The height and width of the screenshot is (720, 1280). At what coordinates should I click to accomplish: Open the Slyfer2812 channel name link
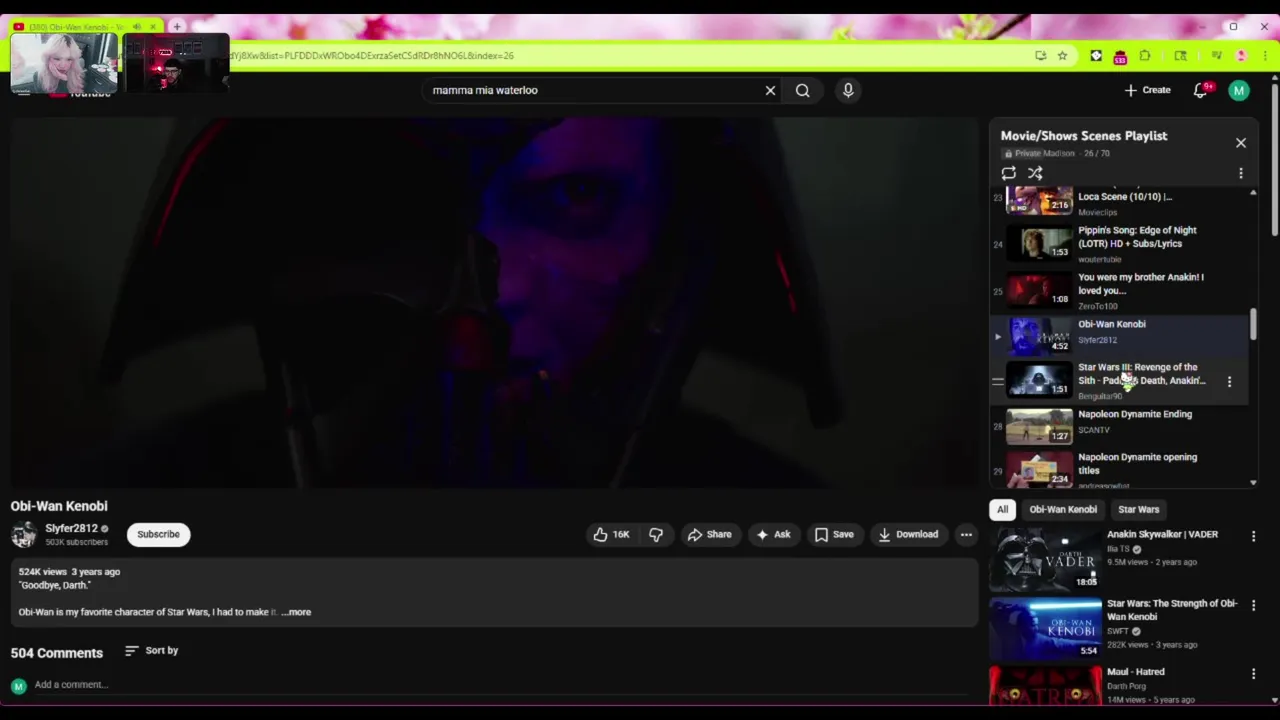point(71,528)
